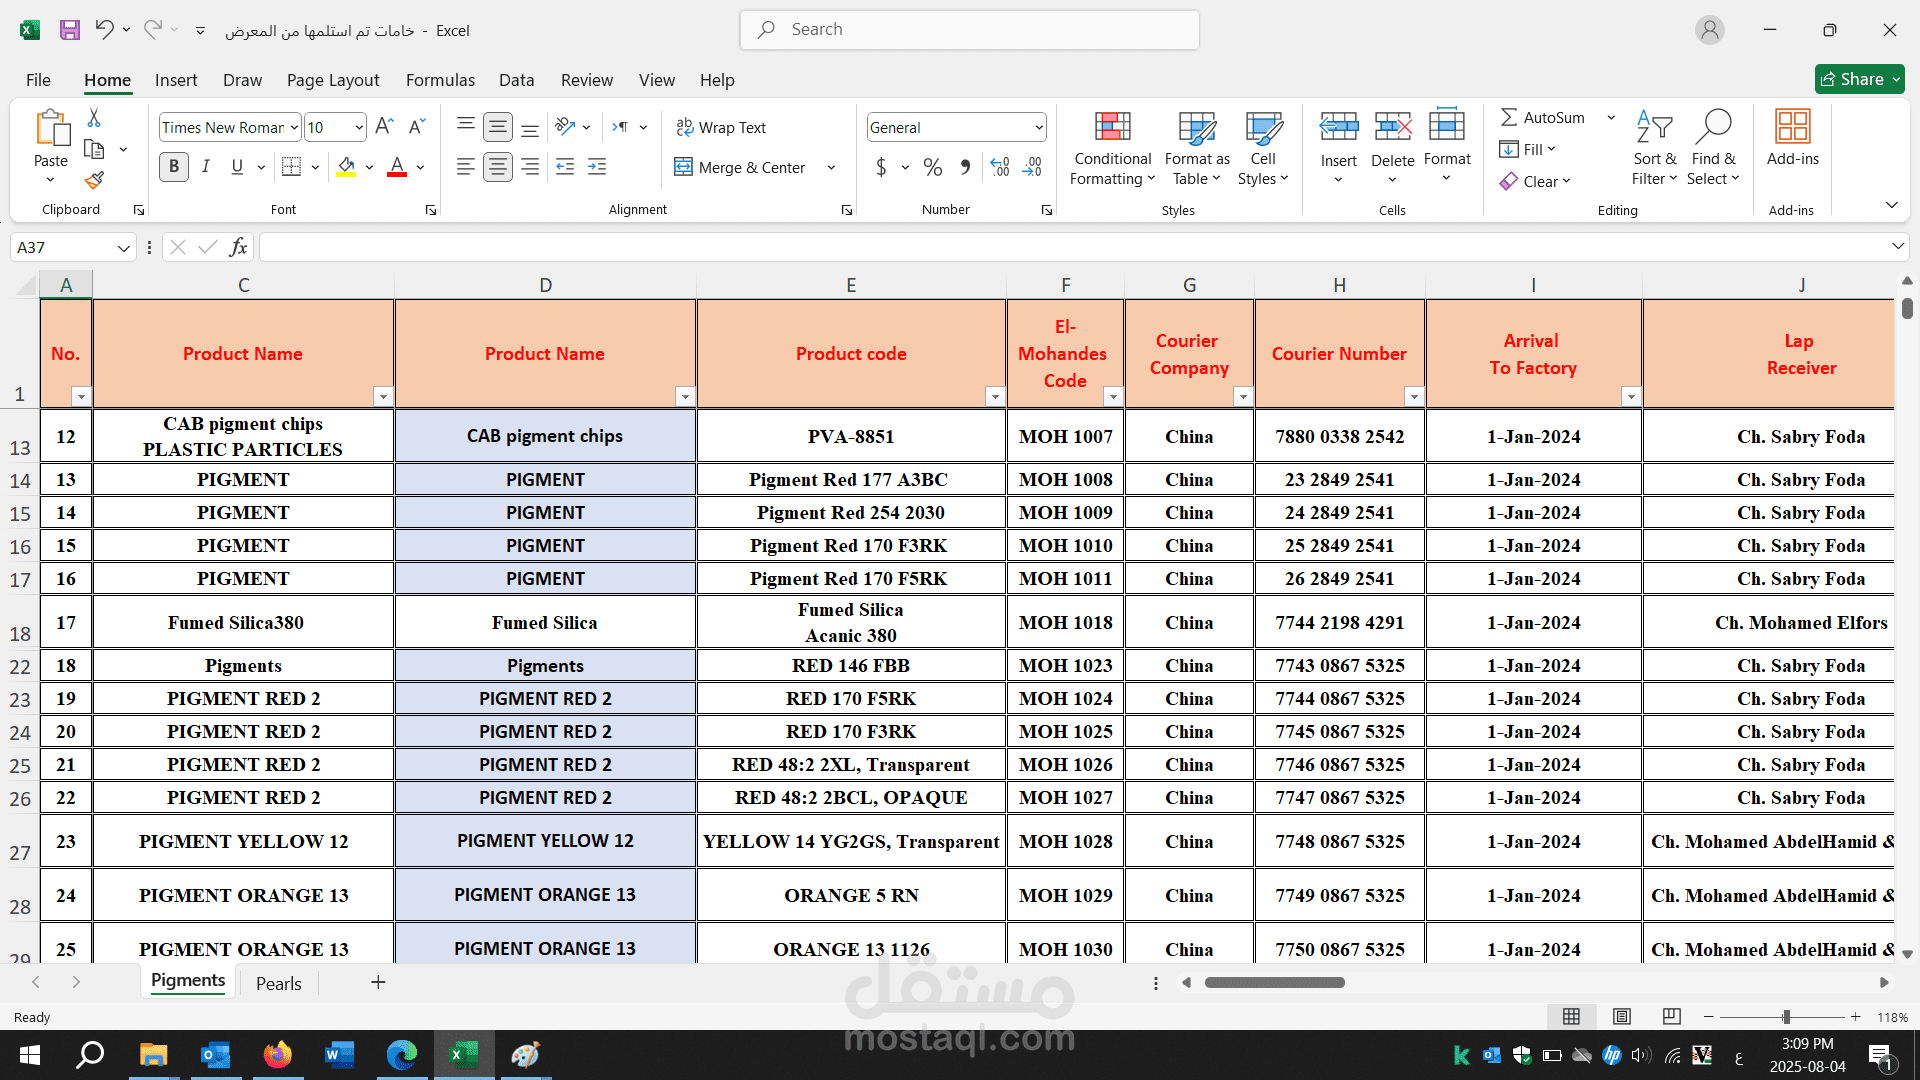Click the zoom level slider handle

point(1786,1017)
